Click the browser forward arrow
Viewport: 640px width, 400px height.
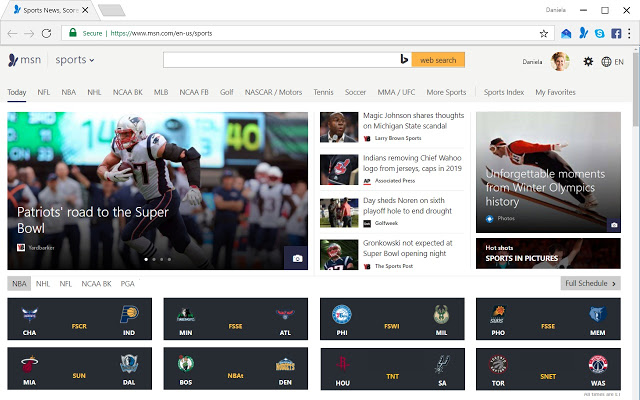click(29, 33)
